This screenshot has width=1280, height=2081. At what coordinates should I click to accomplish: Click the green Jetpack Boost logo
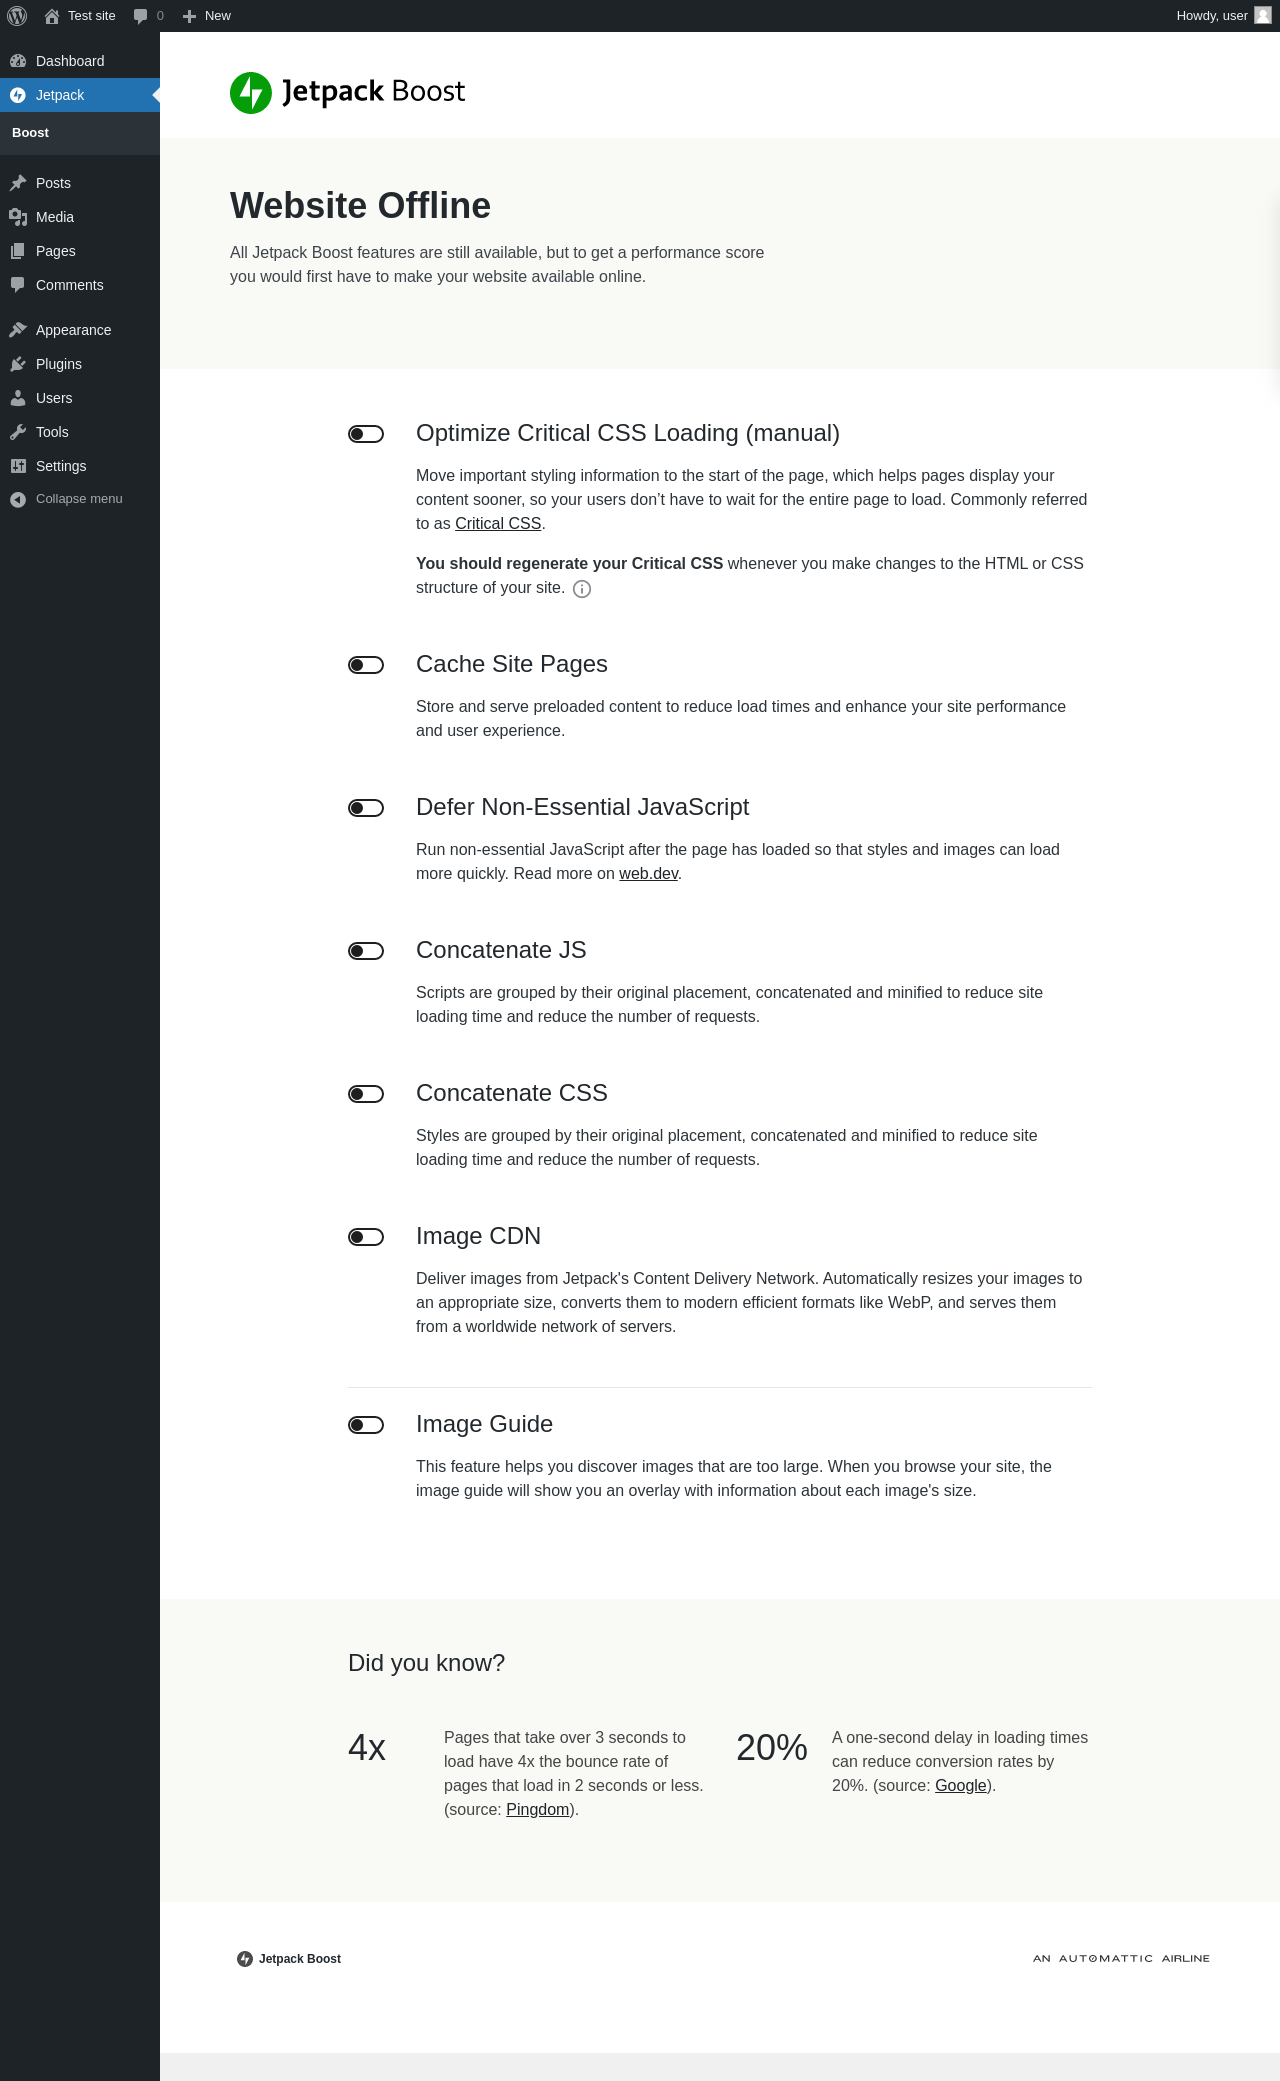point(251,93)
